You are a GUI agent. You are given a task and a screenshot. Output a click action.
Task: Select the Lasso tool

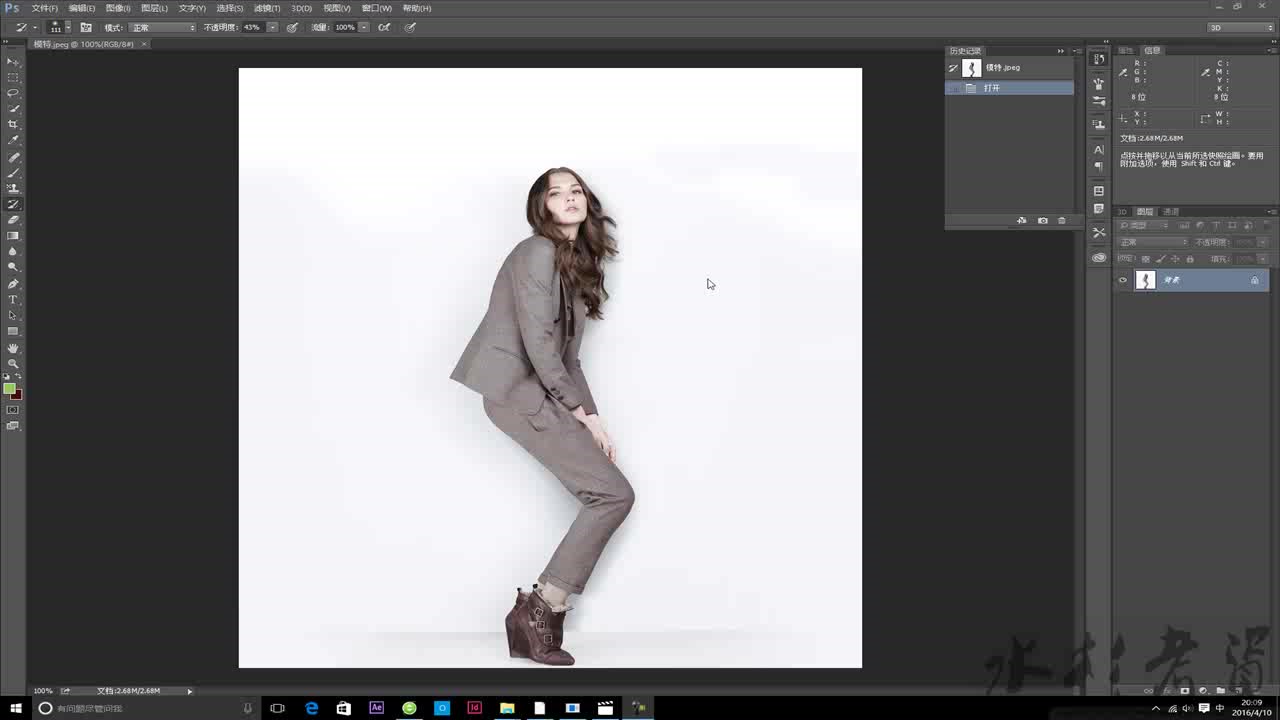click(x=13, y=93)
